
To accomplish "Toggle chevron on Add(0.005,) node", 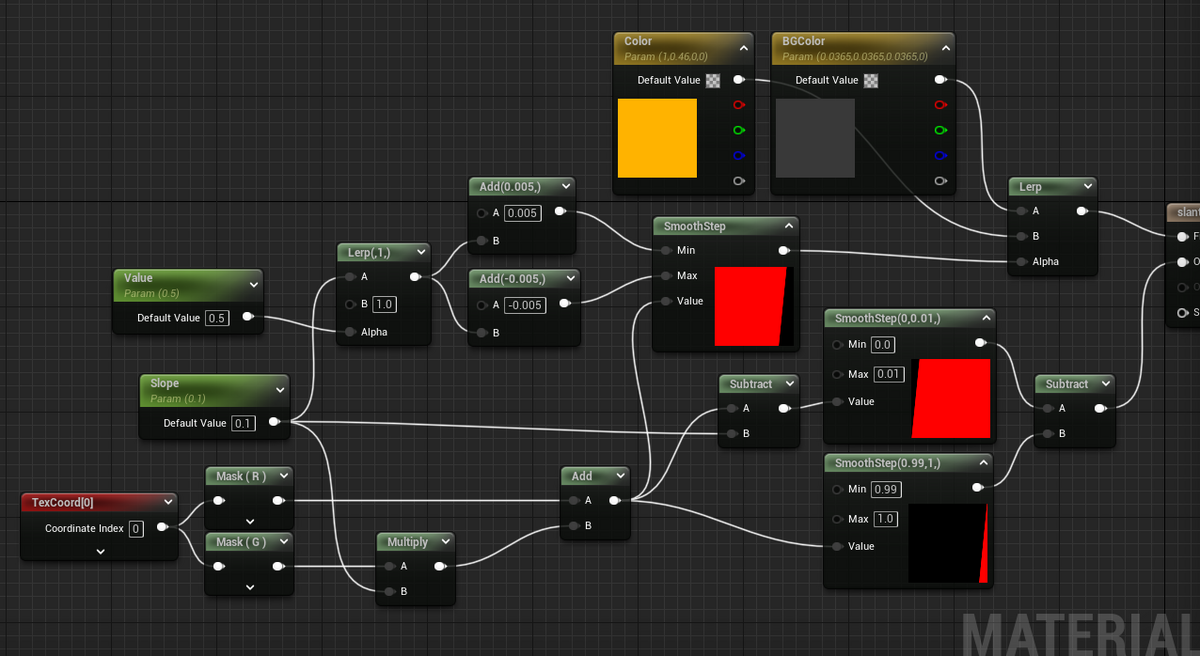I will 566,185.
